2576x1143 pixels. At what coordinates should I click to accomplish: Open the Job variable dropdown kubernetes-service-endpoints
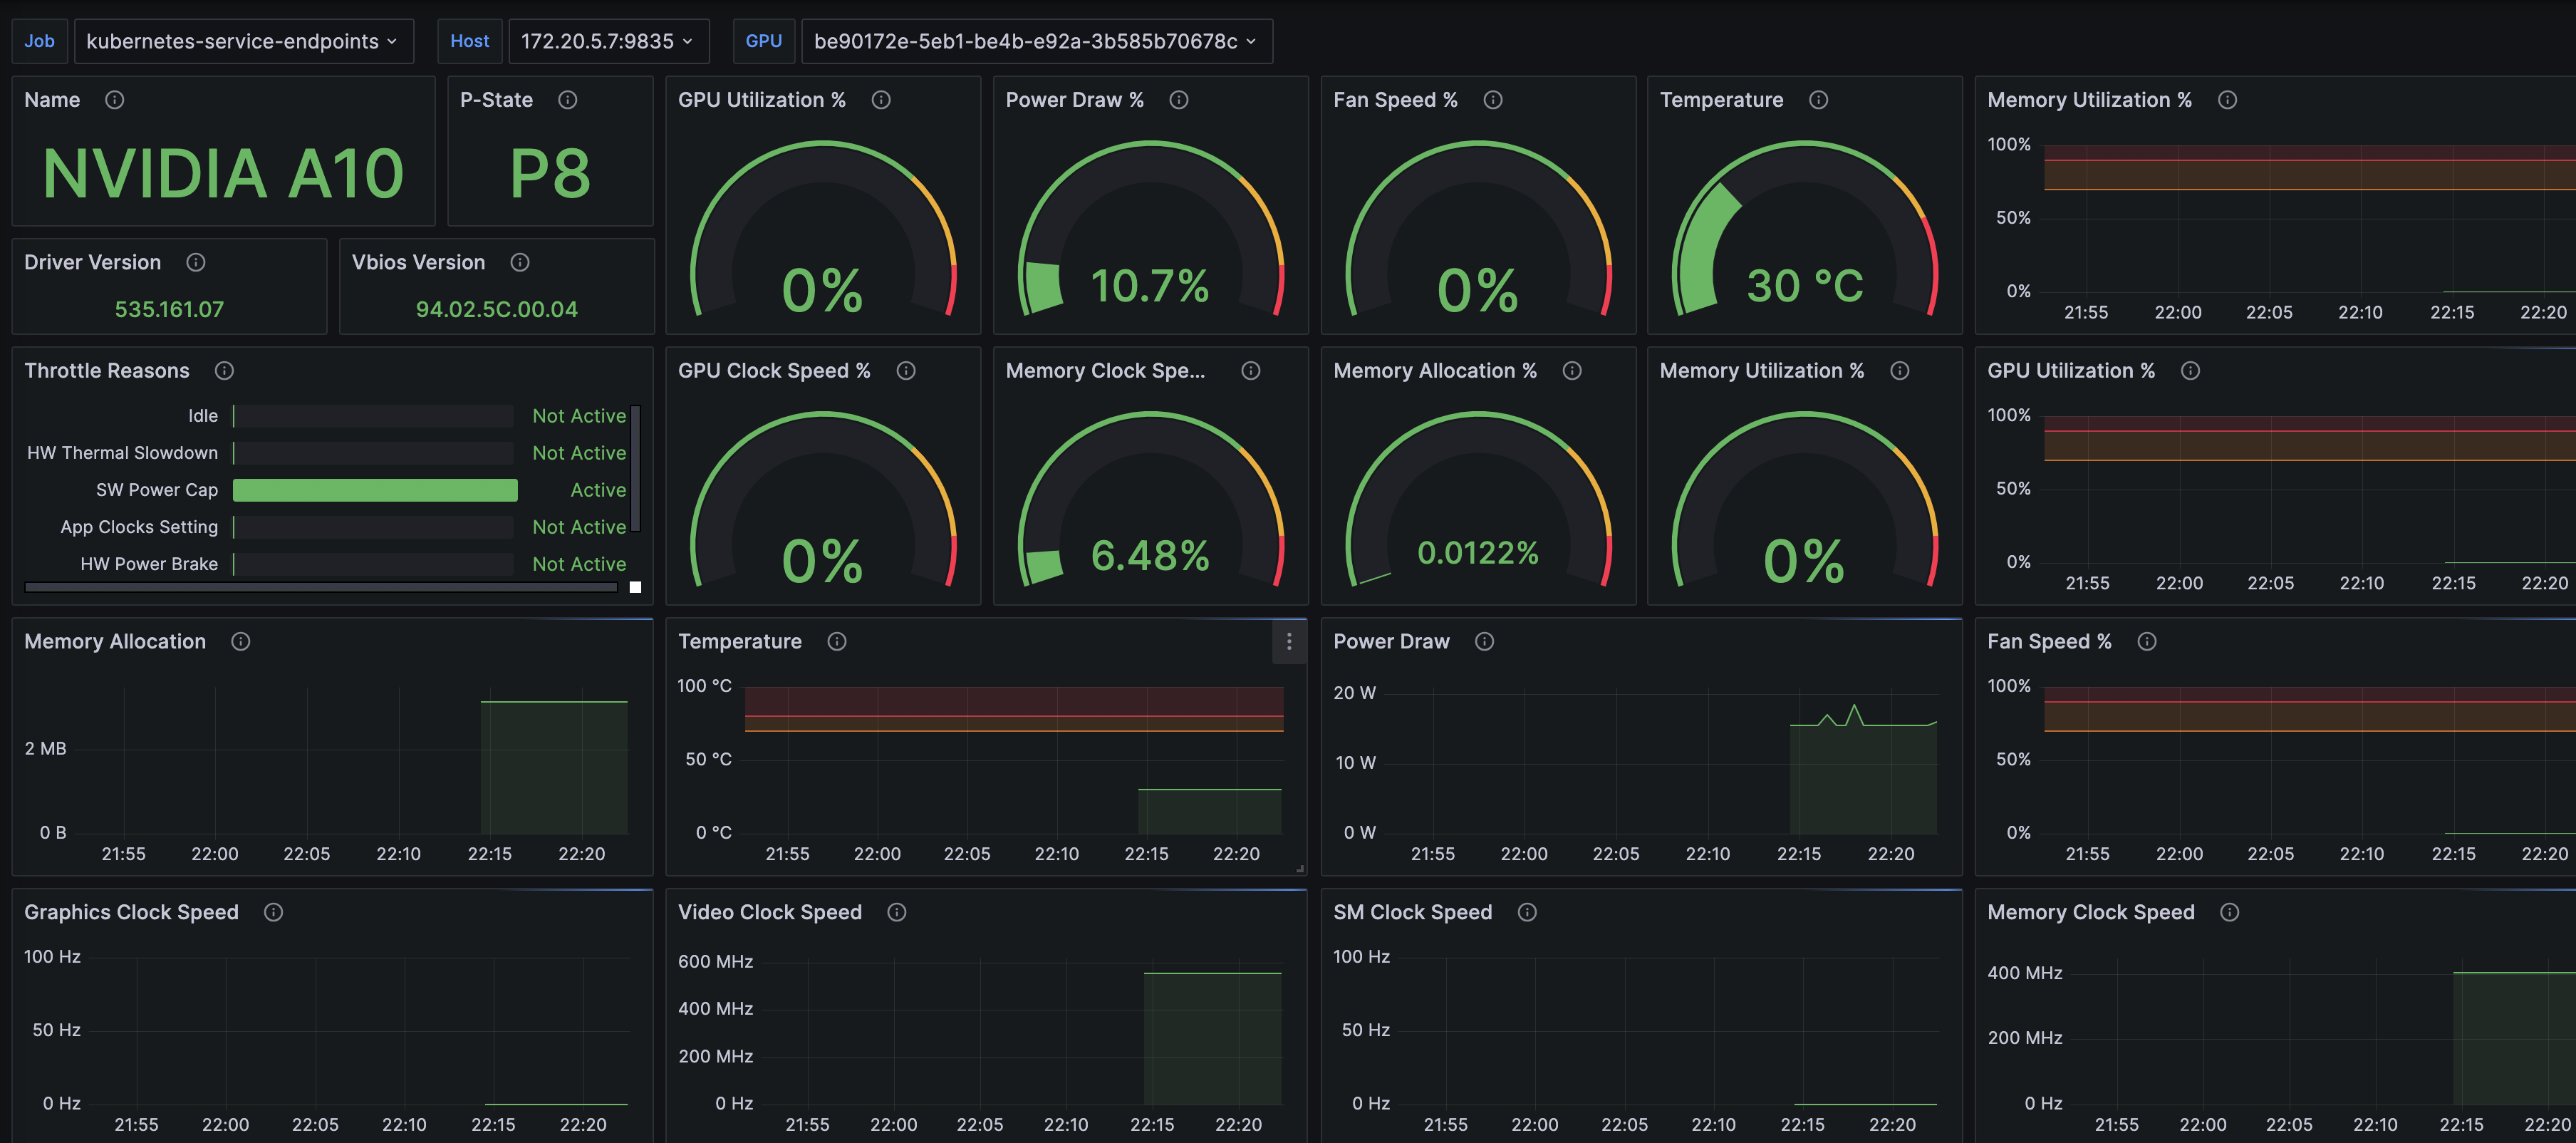[x=243, y=41]
